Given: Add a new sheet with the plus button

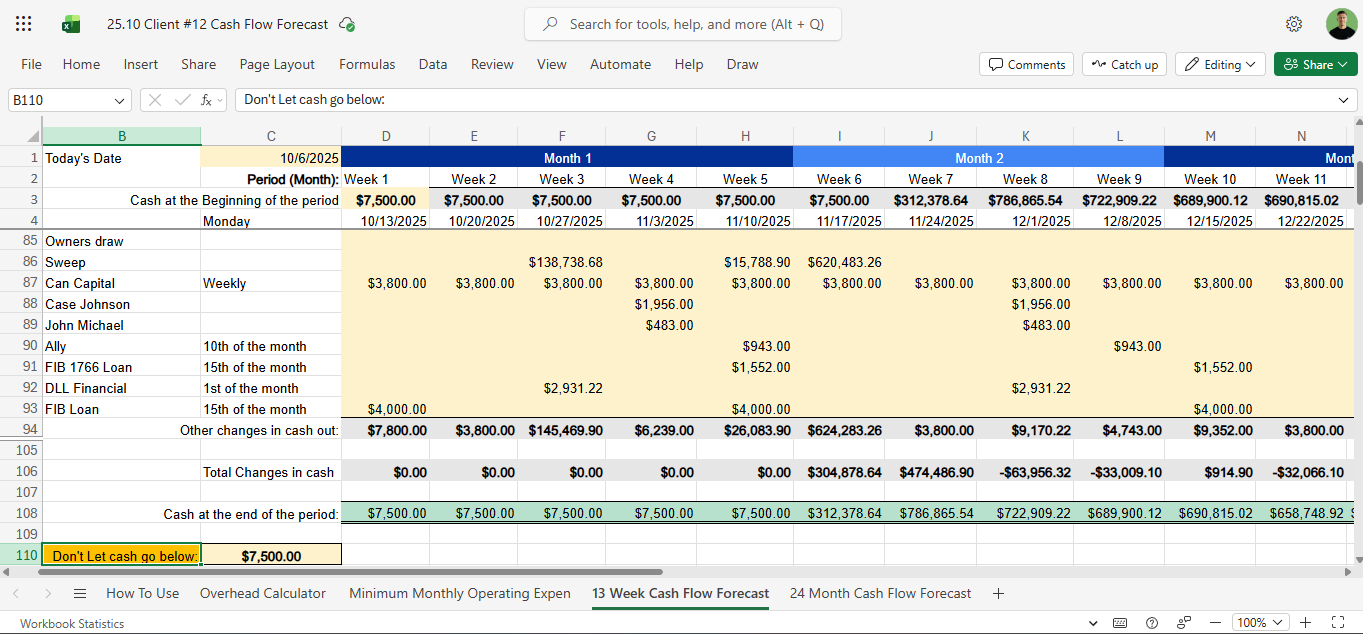Looking at the screenshot, I should [998, 593].
